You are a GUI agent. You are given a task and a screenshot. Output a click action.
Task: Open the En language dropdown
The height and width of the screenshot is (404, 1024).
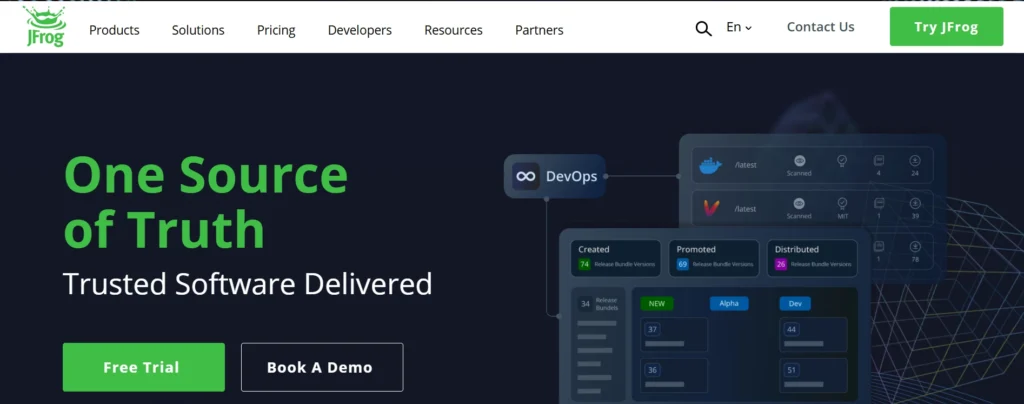point(739,27)
